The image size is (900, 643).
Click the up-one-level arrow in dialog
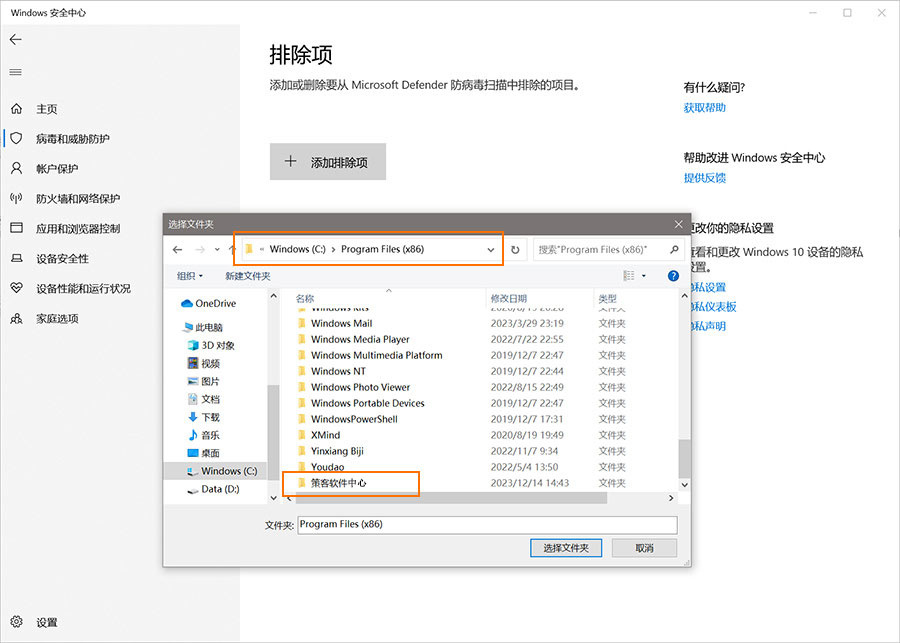pos(232,249)
